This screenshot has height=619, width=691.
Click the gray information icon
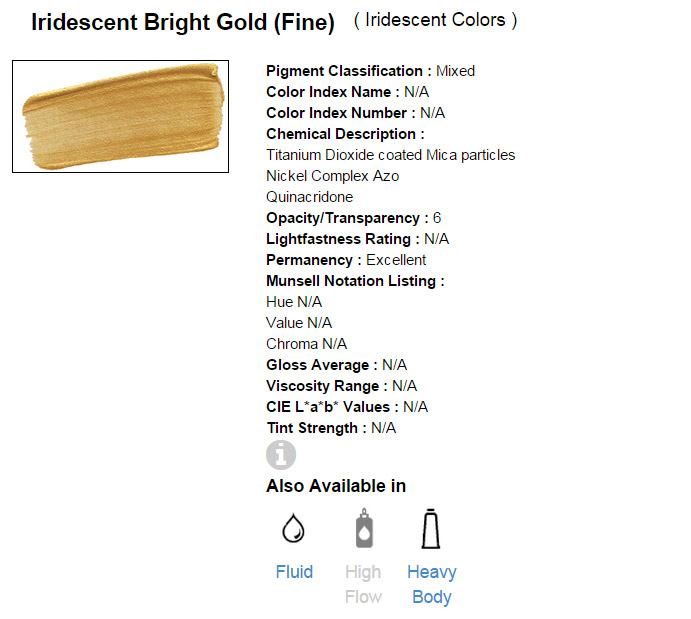pos(281,455)
